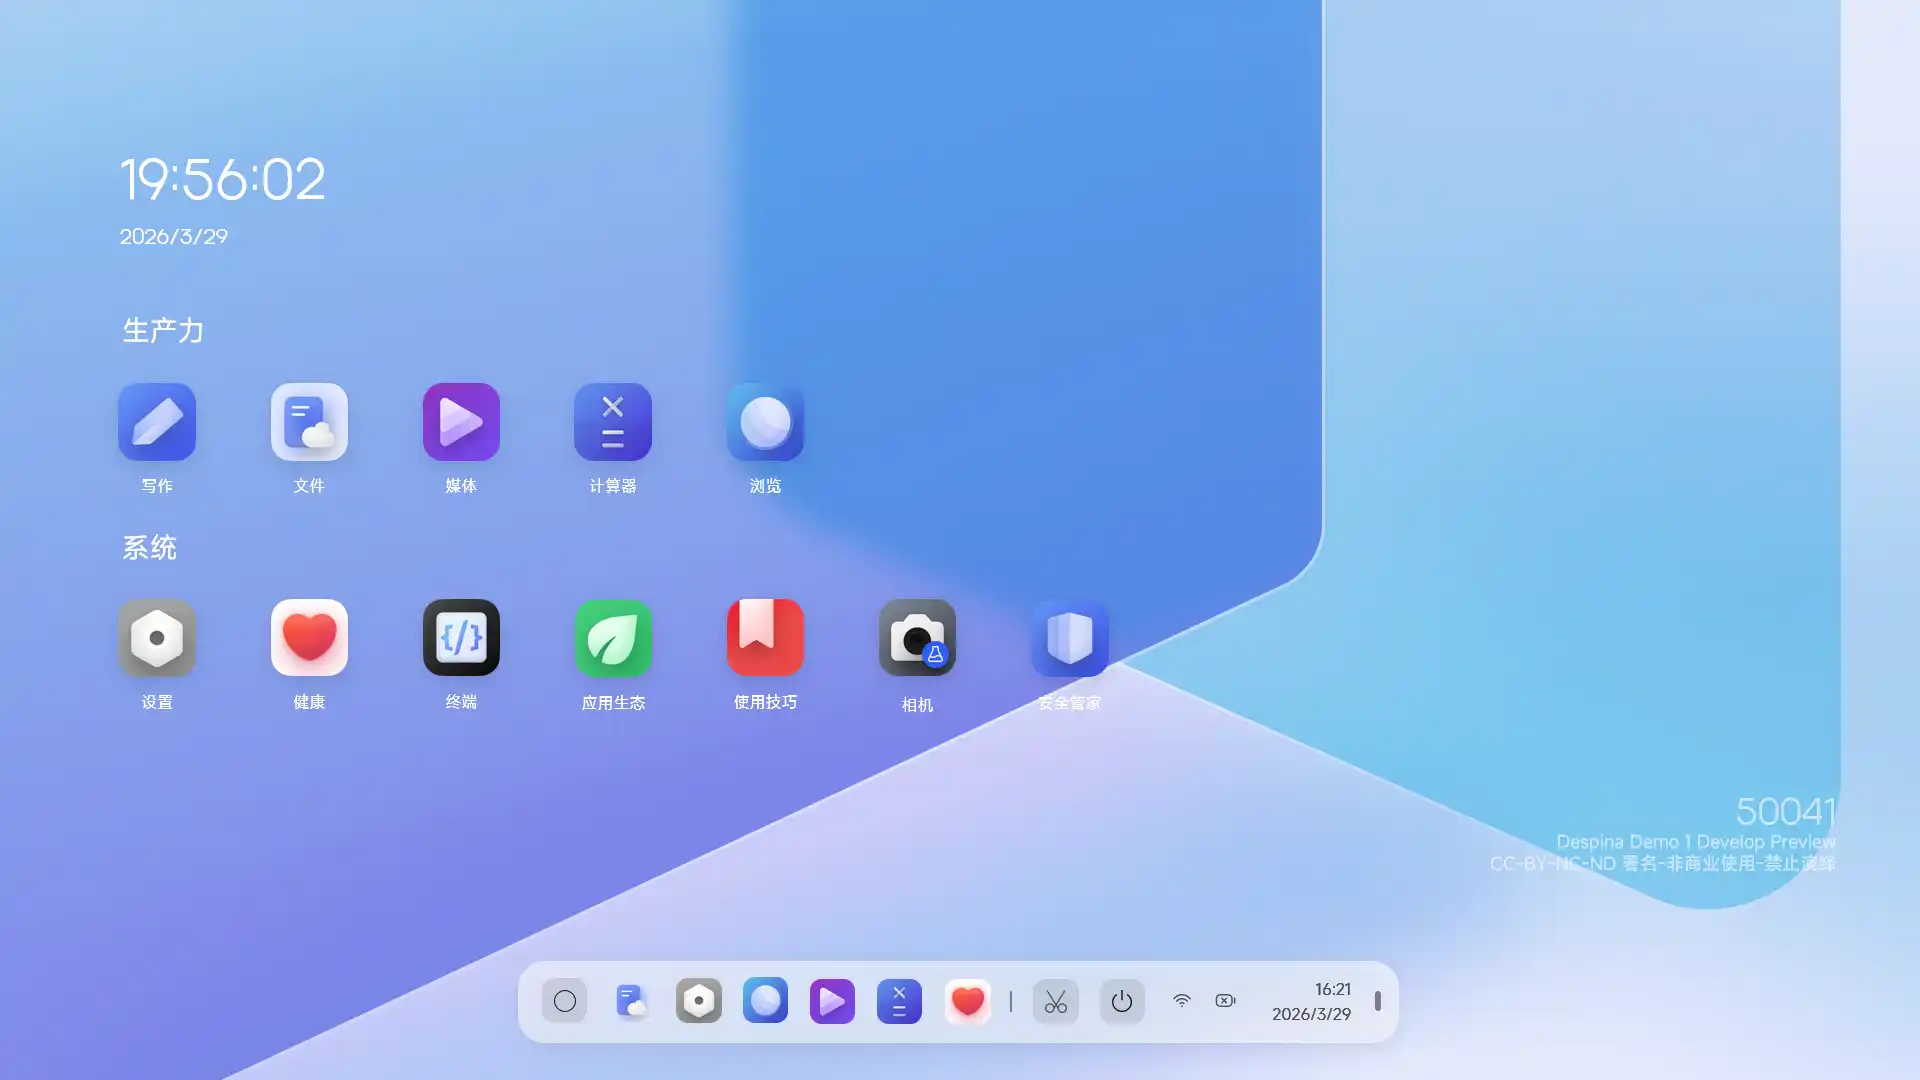The height and width of the screenshot is (1080, 1920).
Task: Open the 写作 writing app icon
Action: (x=157, y=422)
